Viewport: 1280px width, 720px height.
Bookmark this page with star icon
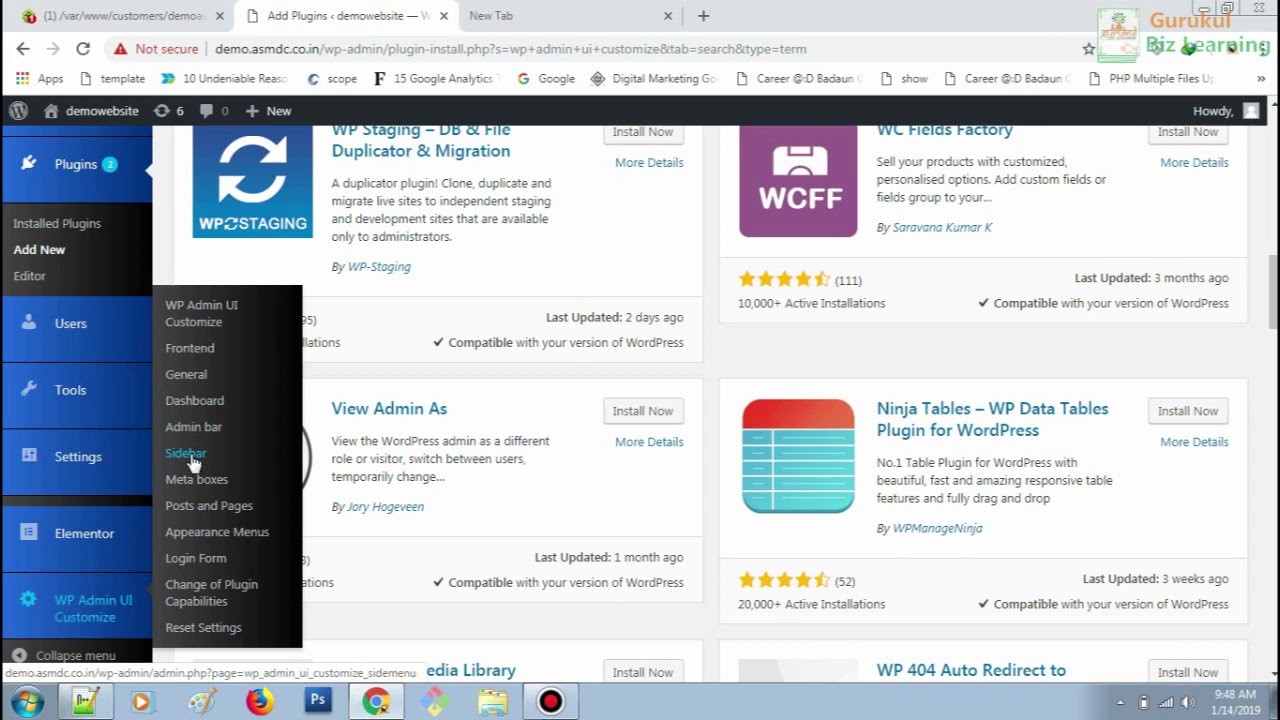tap(1089, 48)
